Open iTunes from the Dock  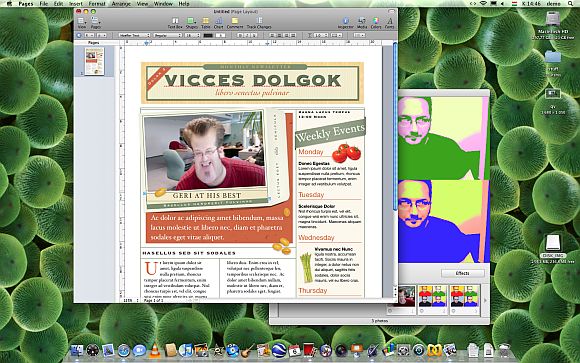click(186, 350)
